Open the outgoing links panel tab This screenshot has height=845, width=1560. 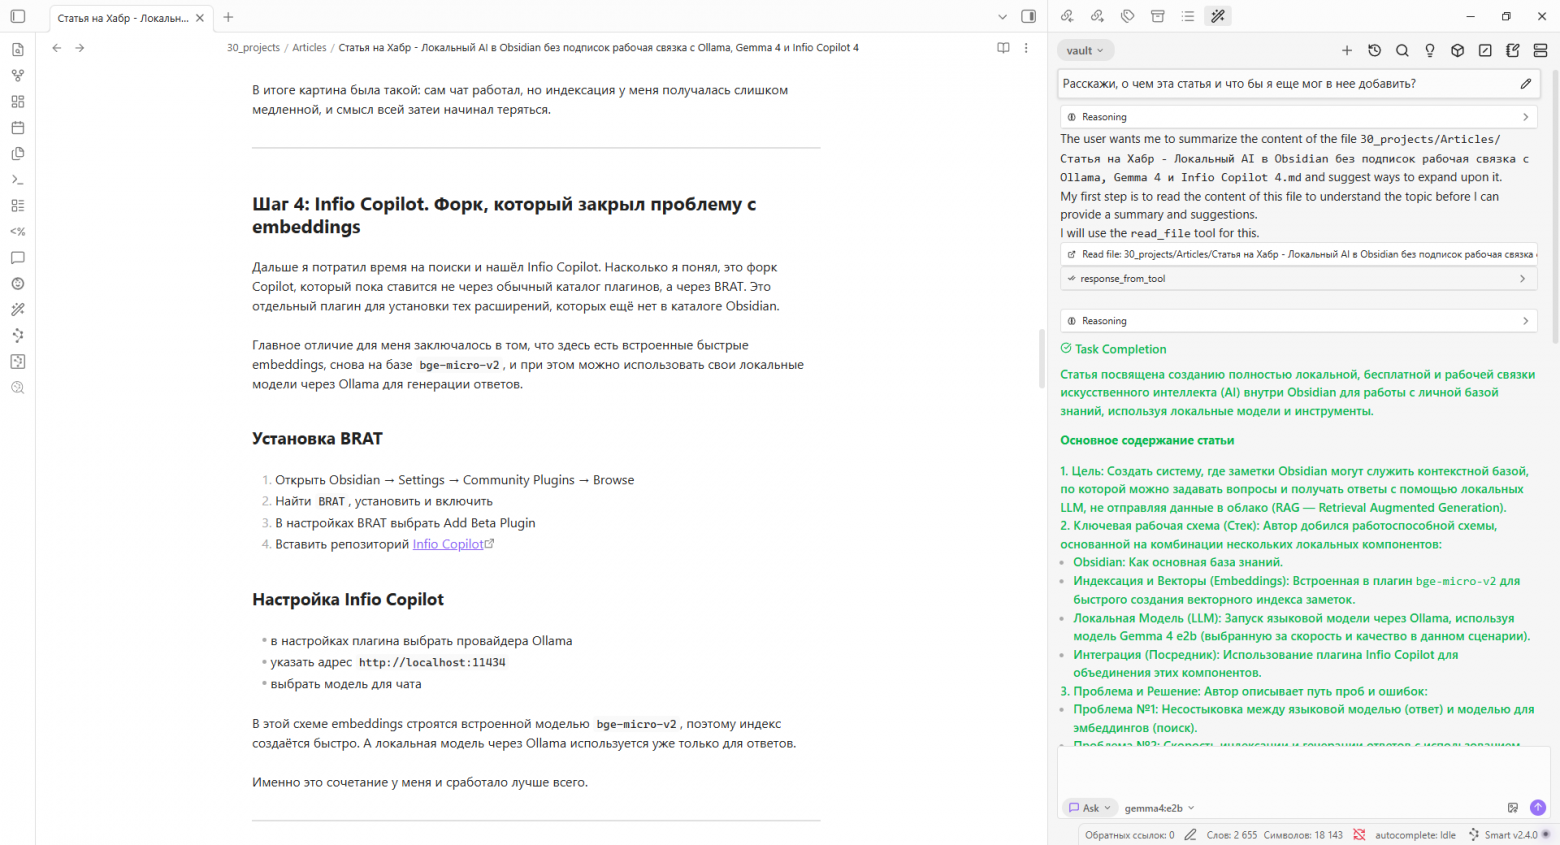tap(1097, 16)
